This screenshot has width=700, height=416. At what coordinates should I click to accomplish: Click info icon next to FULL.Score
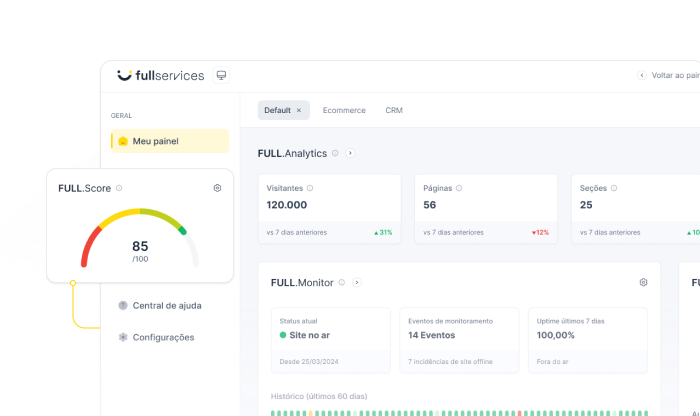point(119,188)
